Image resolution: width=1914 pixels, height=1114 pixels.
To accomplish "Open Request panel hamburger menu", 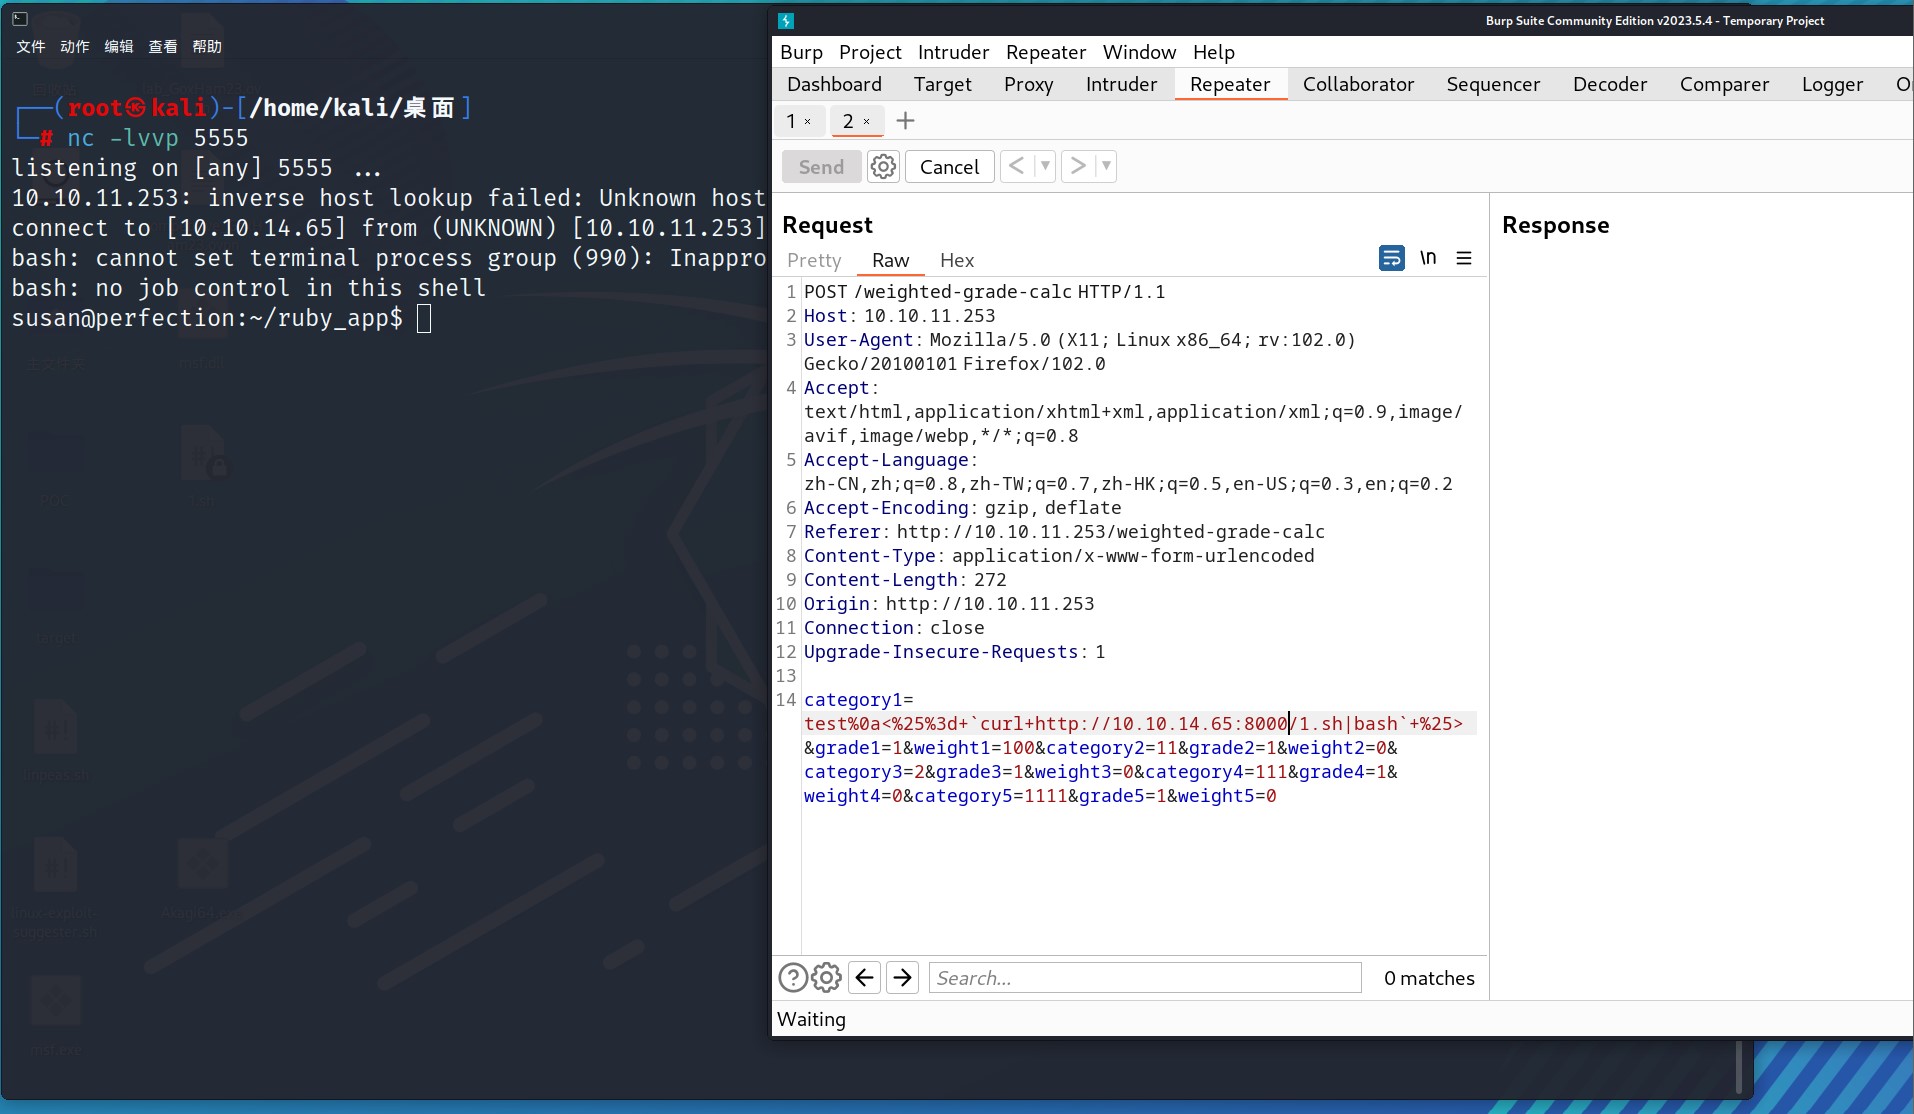I will [x=1464, y=258].
